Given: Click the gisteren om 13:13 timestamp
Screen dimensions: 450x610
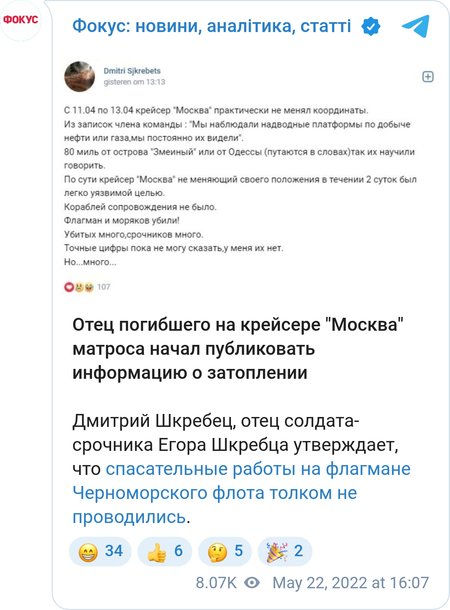Looking at the screenshot, I should coord(134,82).
